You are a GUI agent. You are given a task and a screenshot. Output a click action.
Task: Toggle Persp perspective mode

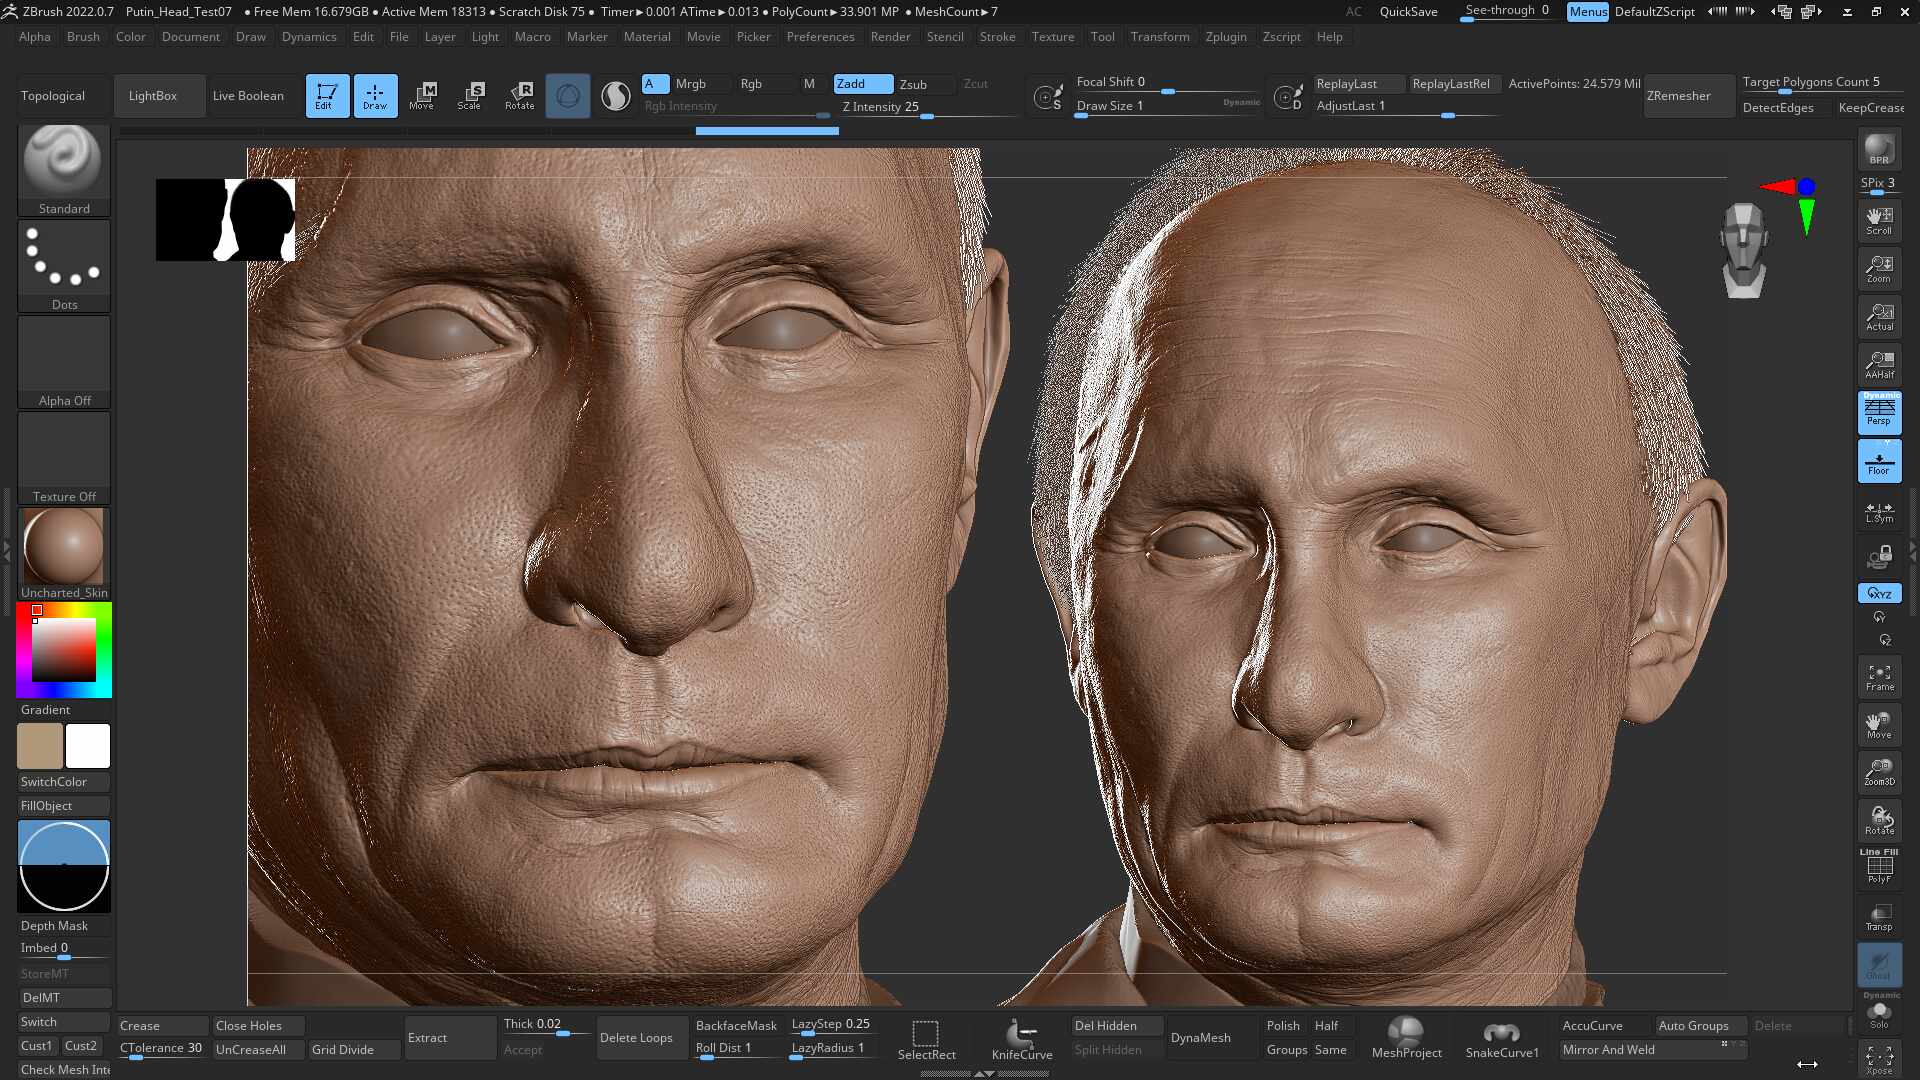pos(1879,412)
